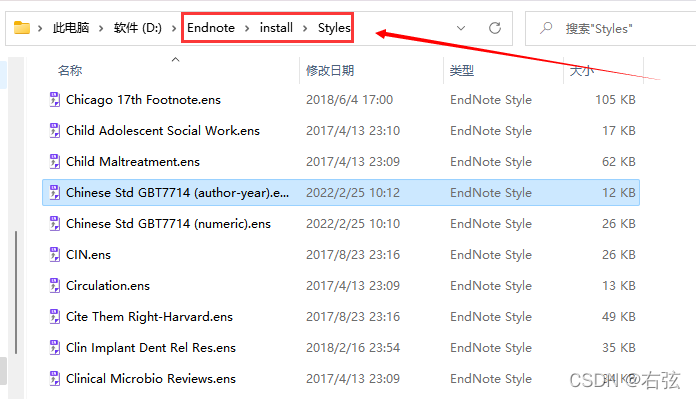Image resolution: width=696 pixels, height=399 pixels.
Task: Sort by the 大小 column header
Action: pos(581,70)
